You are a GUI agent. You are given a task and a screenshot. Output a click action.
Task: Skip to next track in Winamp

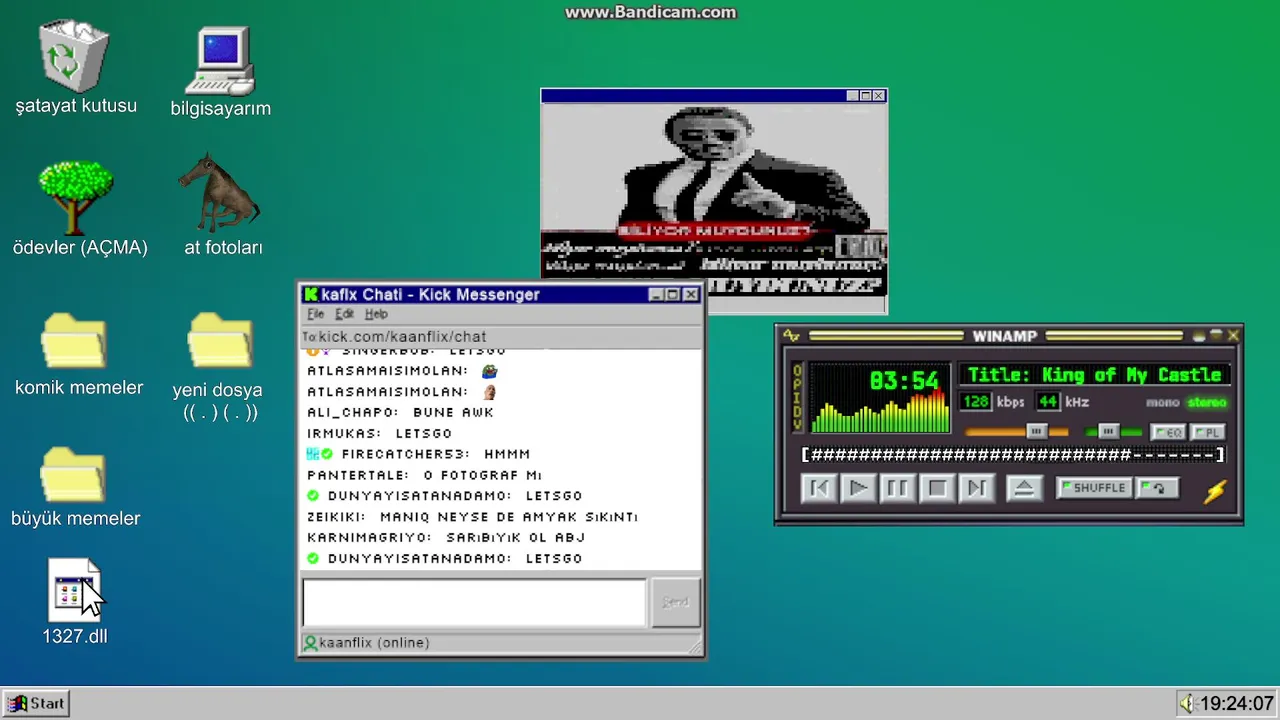pyautogui.click(x=977, y=488)
